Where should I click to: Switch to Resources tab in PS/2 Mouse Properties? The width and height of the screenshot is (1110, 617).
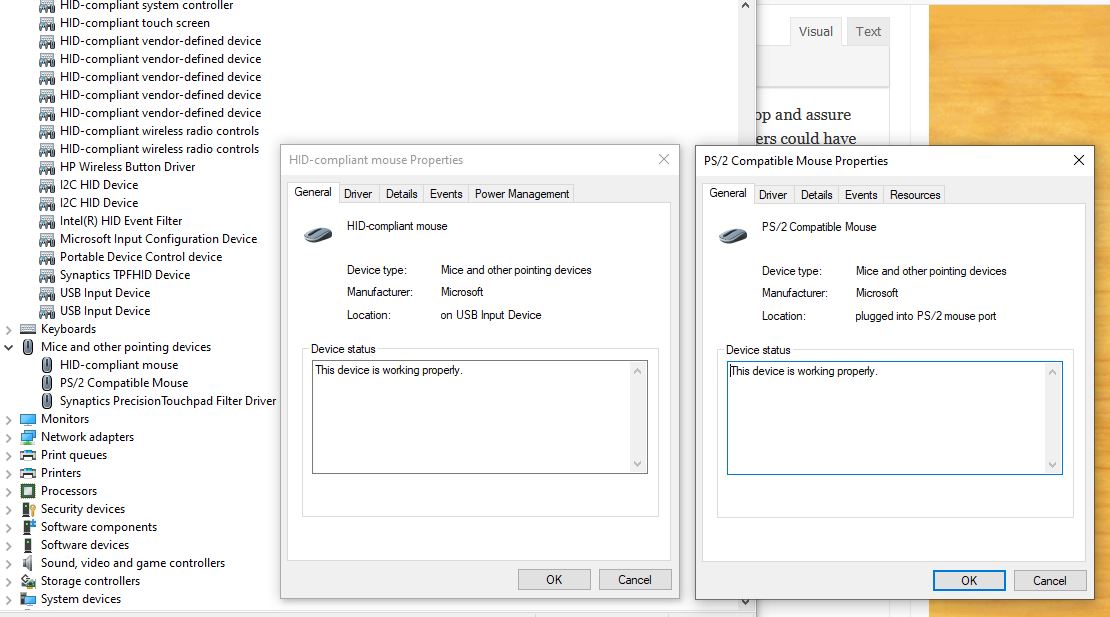[914, 195]
